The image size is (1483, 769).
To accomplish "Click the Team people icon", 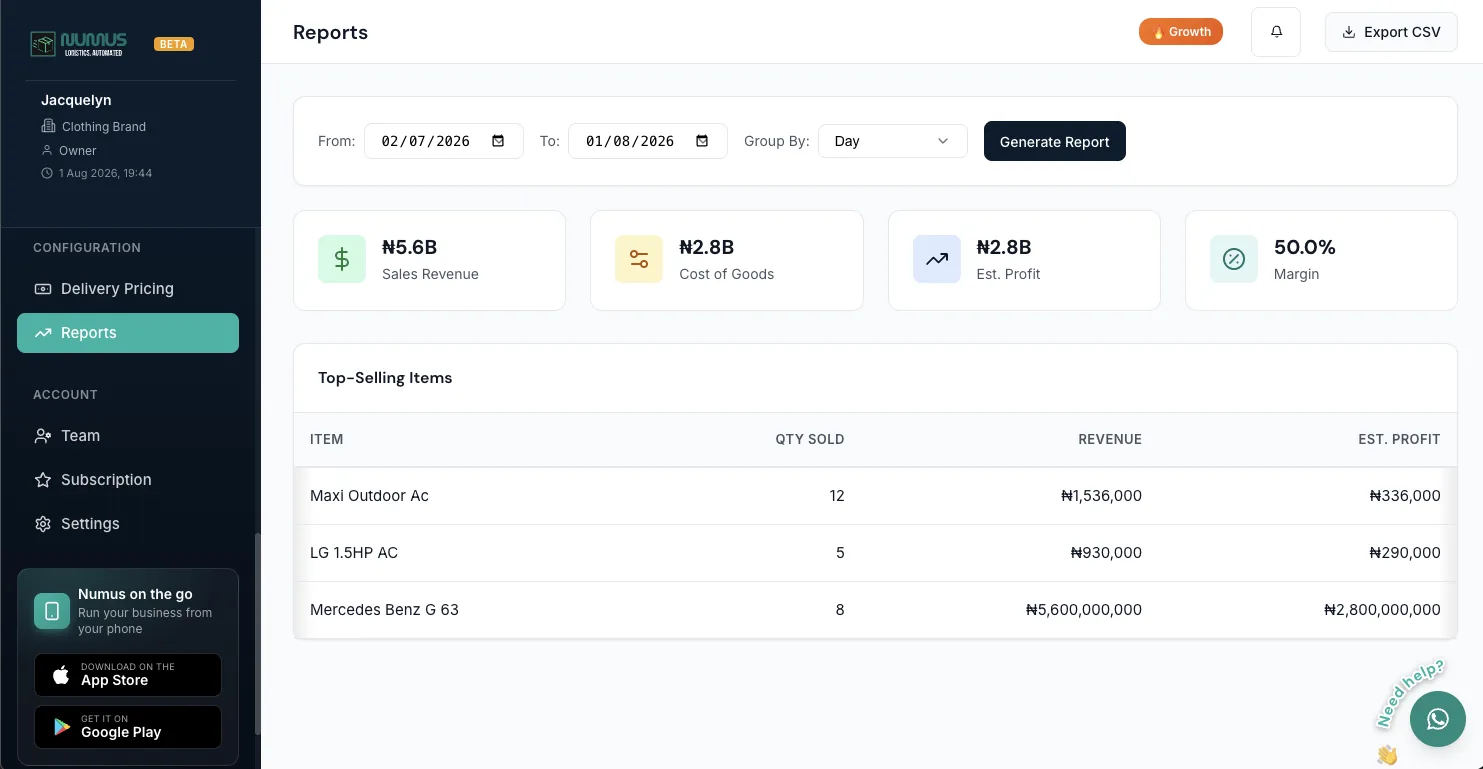I will [43, 436].
